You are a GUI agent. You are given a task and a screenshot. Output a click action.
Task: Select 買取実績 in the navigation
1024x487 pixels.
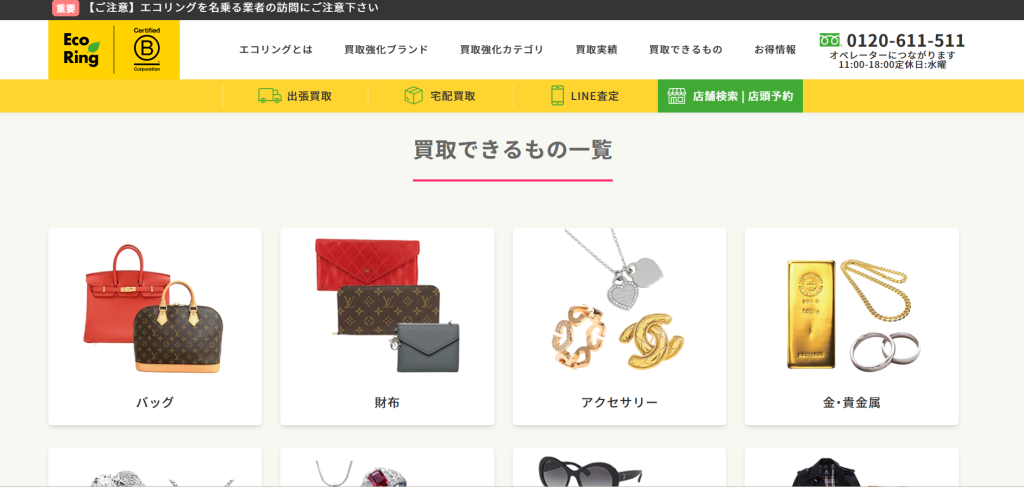[596, 50]
